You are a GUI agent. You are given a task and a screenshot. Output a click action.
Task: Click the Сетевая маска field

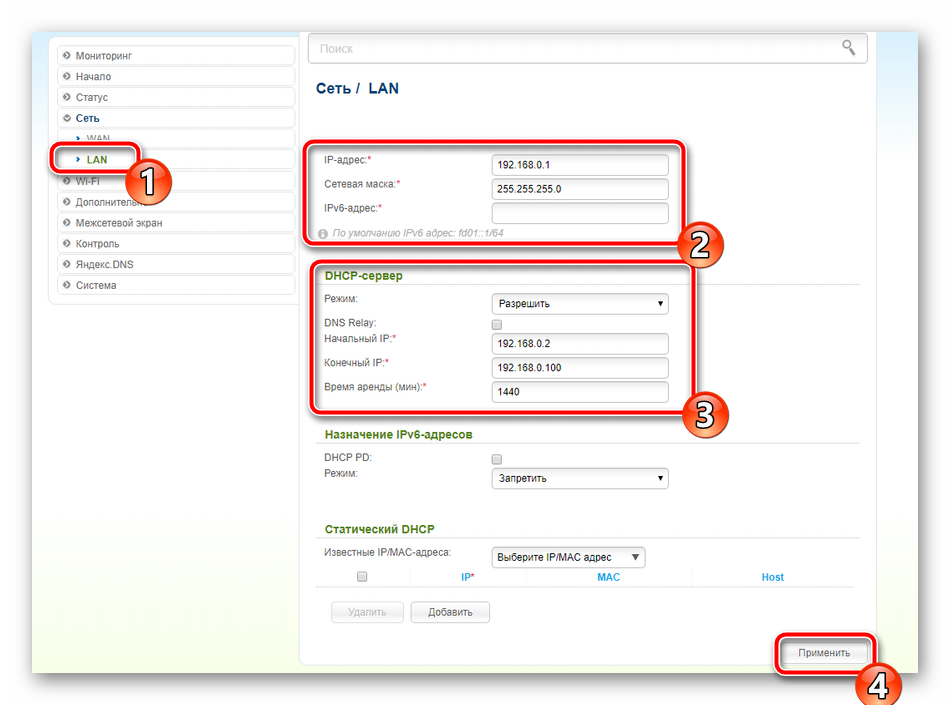coord(580,189)
